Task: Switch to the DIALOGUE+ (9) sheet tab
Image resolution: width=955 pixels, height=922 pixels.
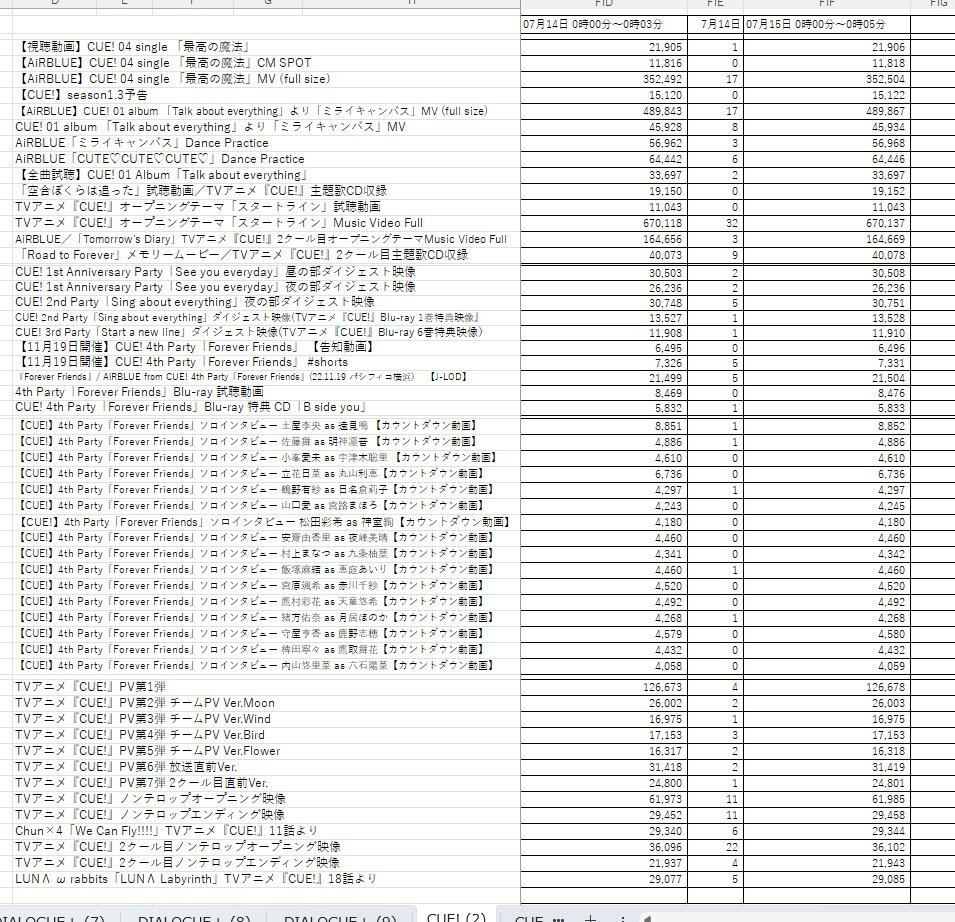Action: click(x=340, y=919)
